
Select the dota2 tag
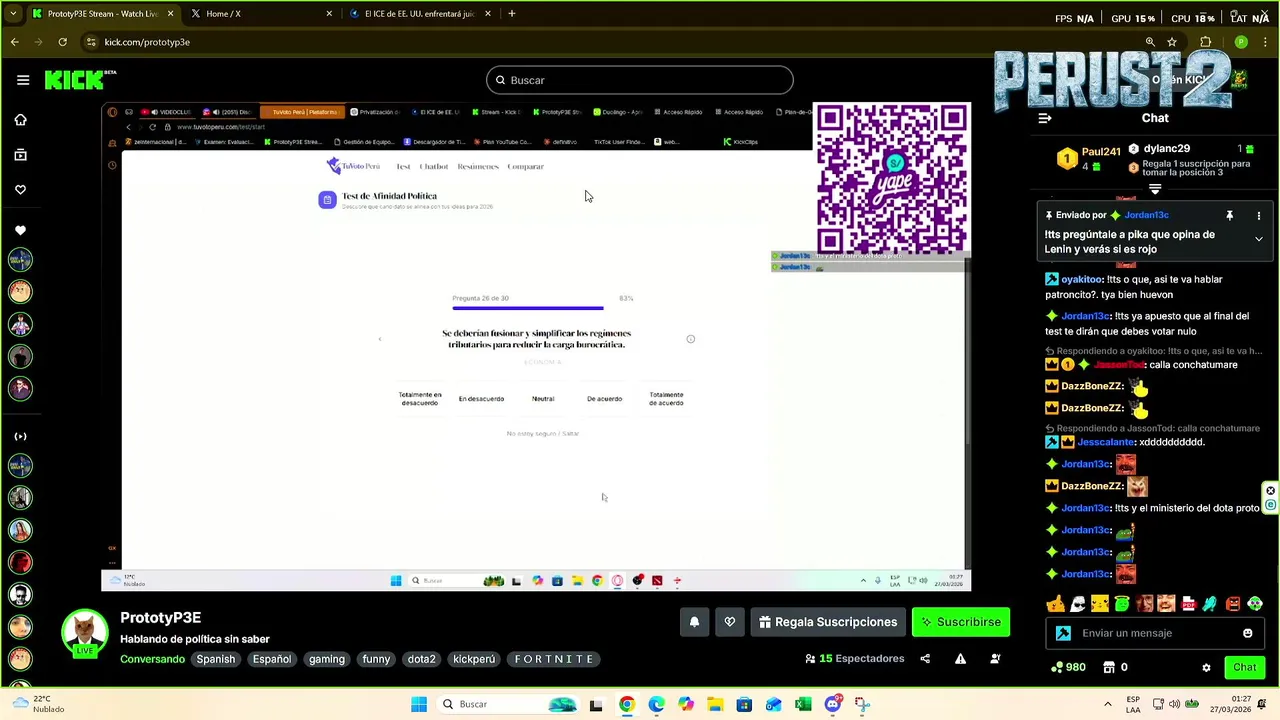pos(421,659)
